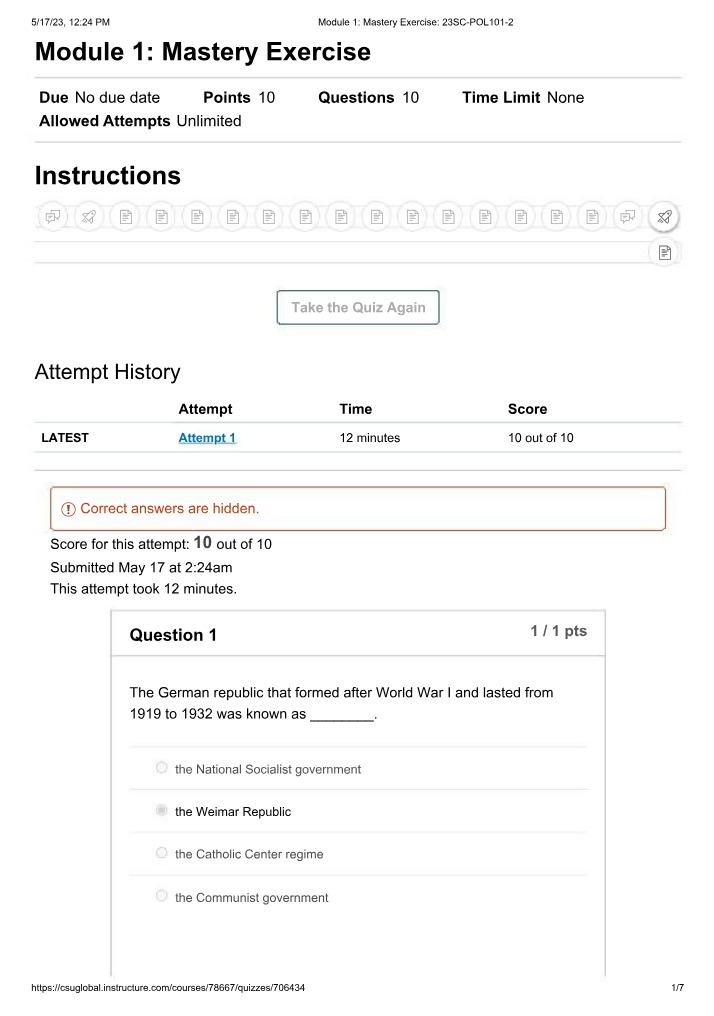The image size is (714, 1016).
Task: Open the discussion icon beside highlighted rocket
Action: point(628,216)
